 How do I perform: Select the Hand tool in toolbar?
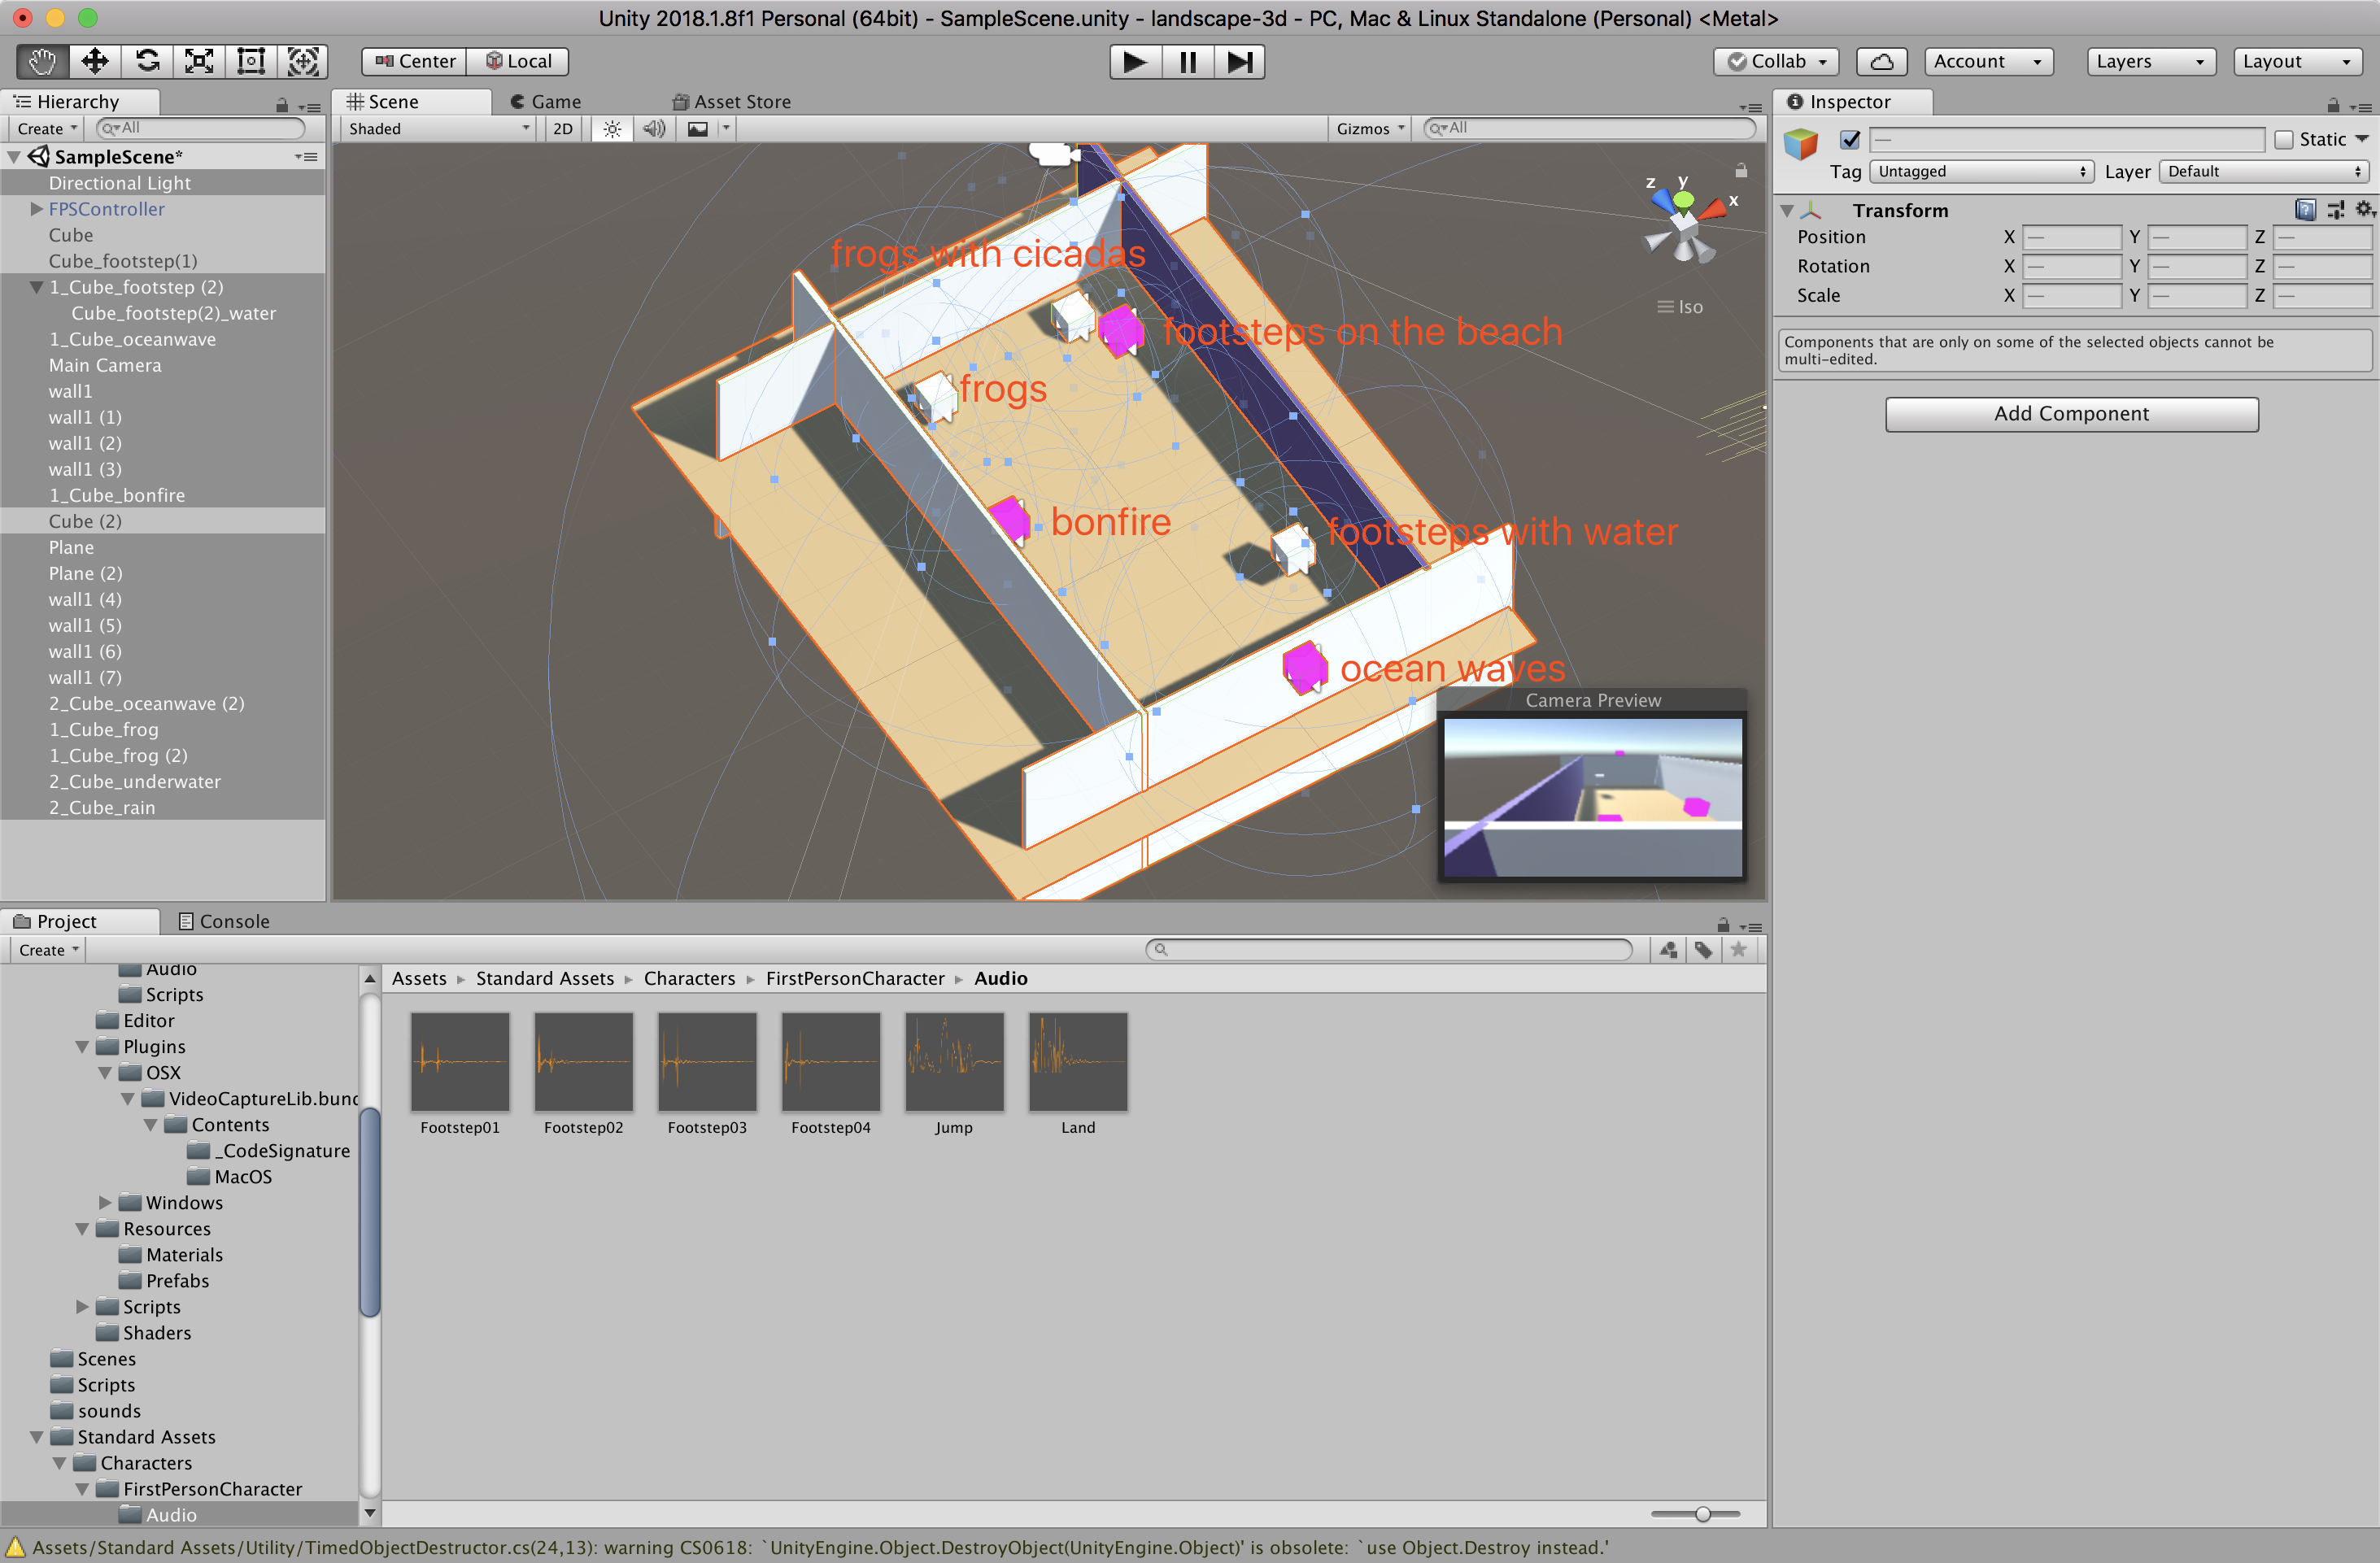43,62
